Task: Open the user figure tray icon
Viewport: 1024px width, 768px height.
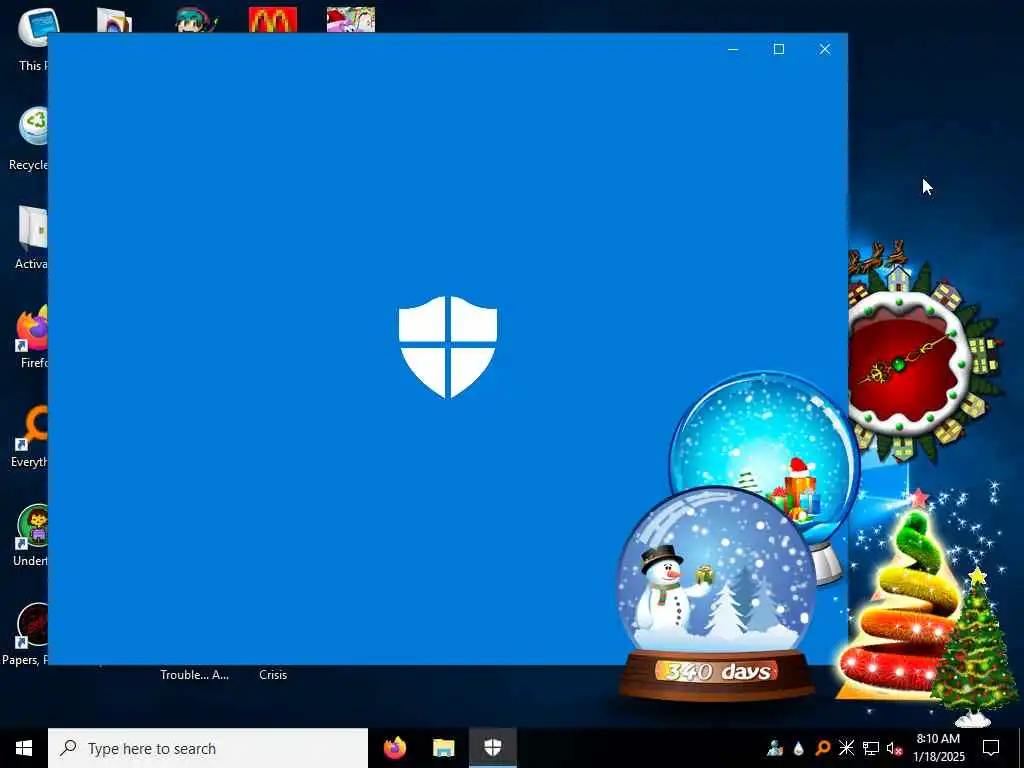Action: pos(775,748)
